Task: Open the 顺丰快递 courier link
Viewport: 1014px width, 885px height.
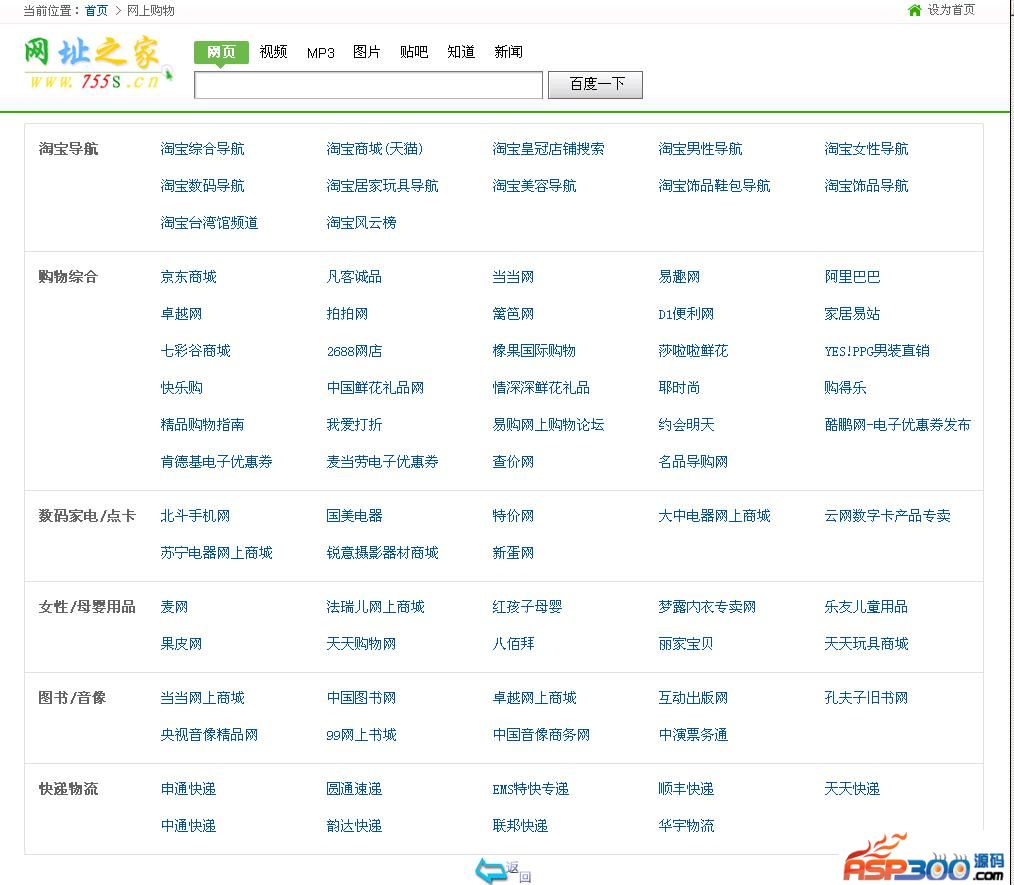Action: tap(686, 789)
